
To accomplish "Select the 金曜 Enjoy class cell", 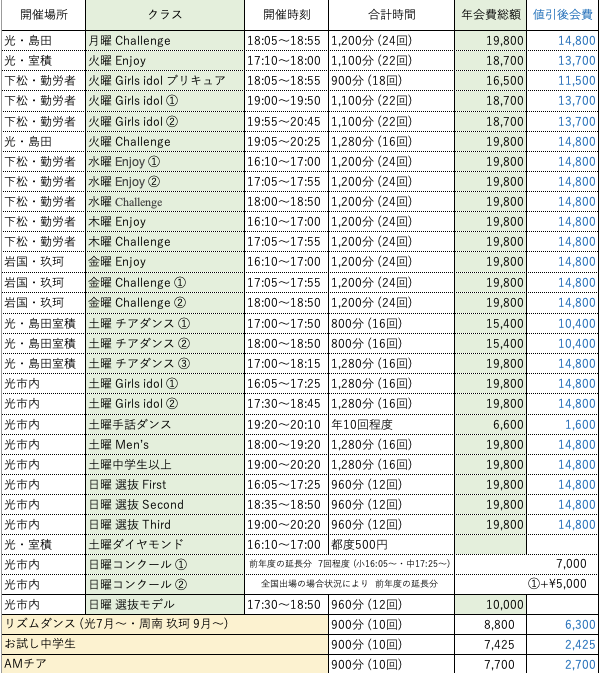I will tap(165, 262).
